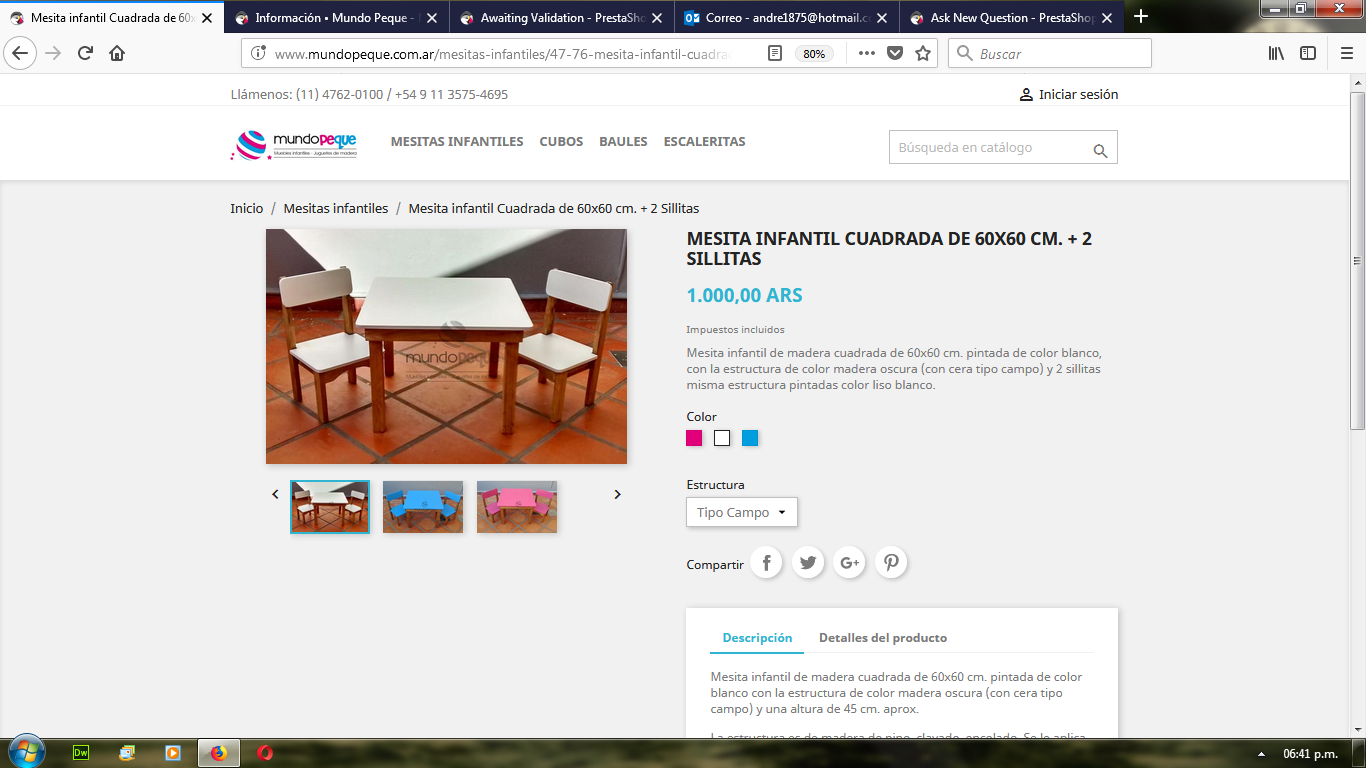Image resolution: width=1366 pixels, height=768 pixels.
Task: Open a new browser tab
Action: [x=1141, y=16]
